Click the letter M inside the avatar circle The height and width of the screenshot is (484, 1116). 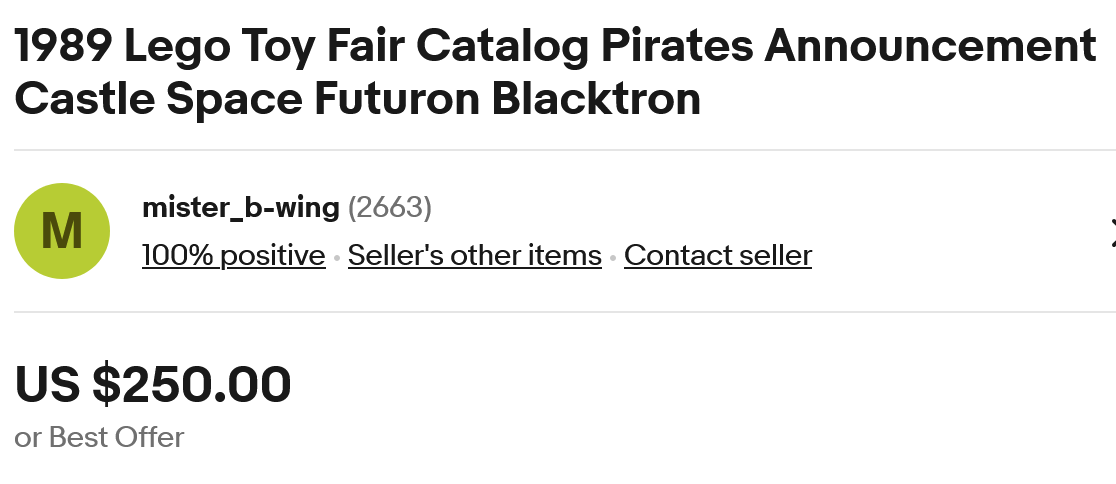point(62,231)
